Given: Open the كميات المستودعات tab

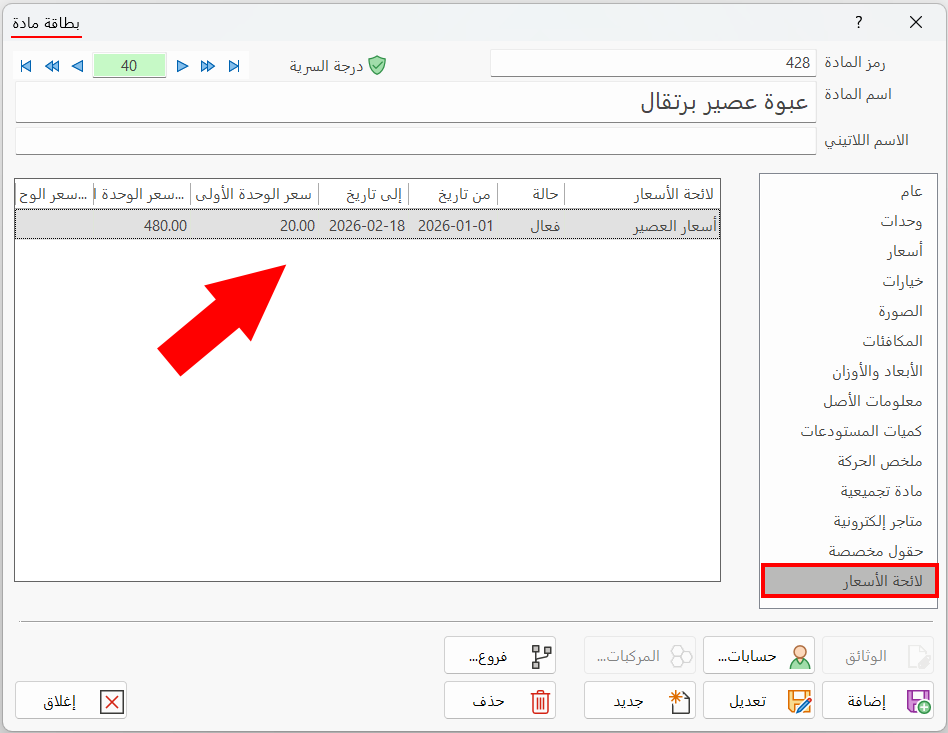Looking at the screenshot, I should point(862,431).
